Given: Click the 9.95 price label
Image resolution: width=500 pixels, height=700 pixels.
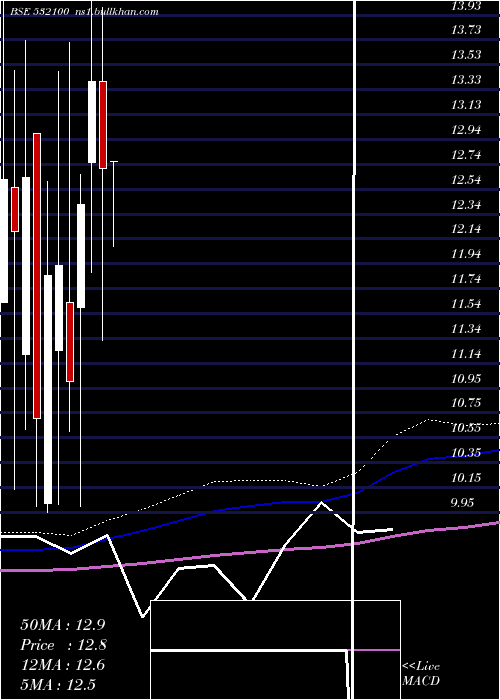Looking at the screenshot, I should coord(462,503).
